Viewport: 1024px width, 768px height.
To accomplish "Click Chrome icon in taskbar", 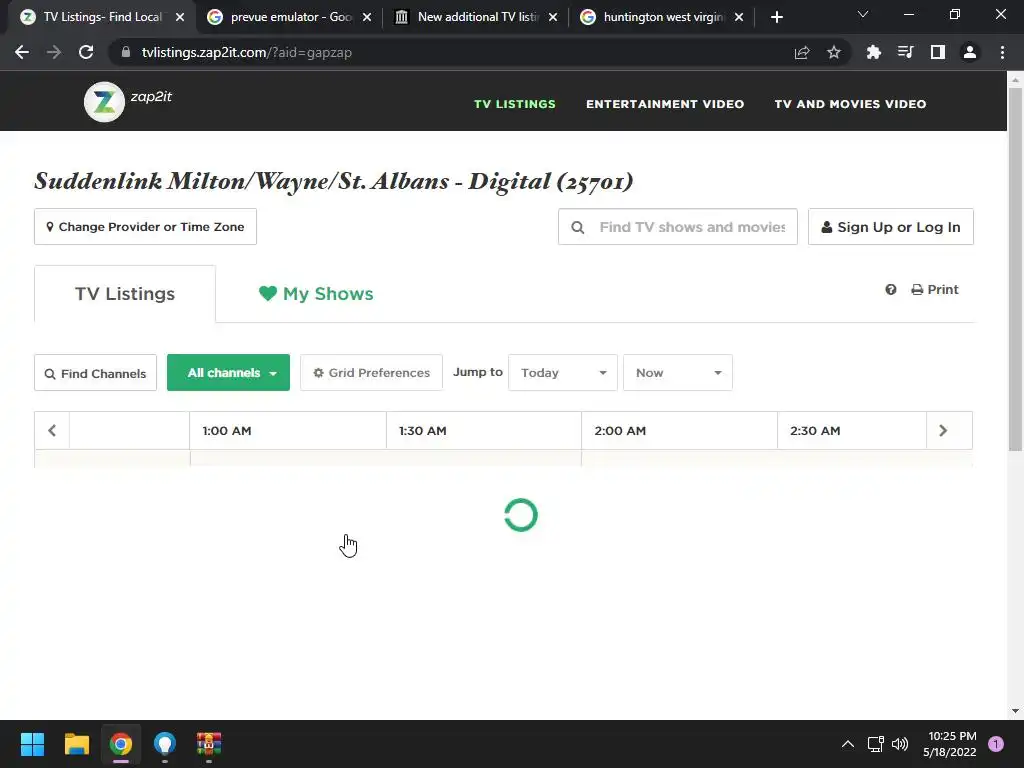I will click(x=121, y=744).
